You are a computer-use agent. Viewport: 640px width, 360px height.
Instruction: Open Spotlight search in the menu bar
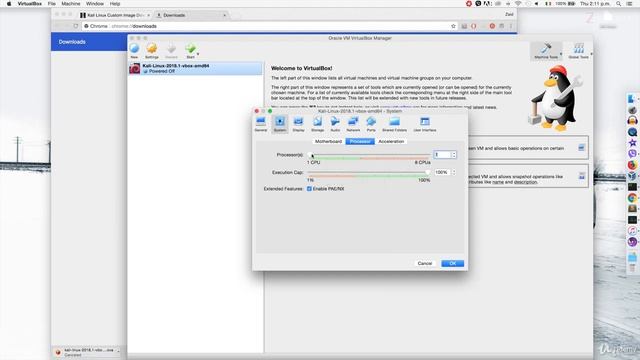[619, 4]
